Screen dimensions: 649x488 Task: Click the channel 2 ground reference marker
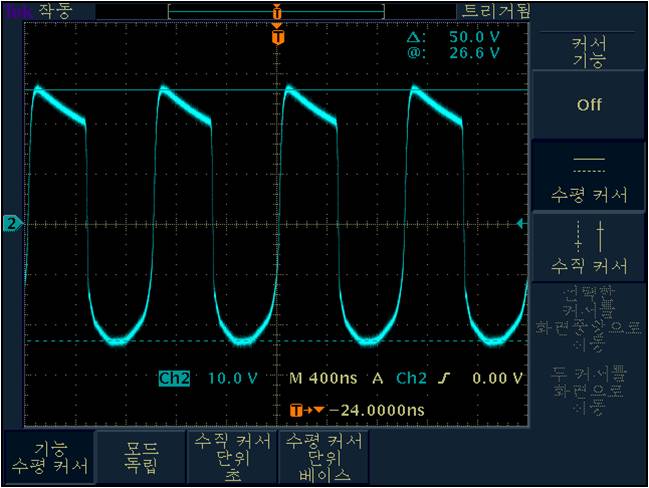(x=13, y=224)
